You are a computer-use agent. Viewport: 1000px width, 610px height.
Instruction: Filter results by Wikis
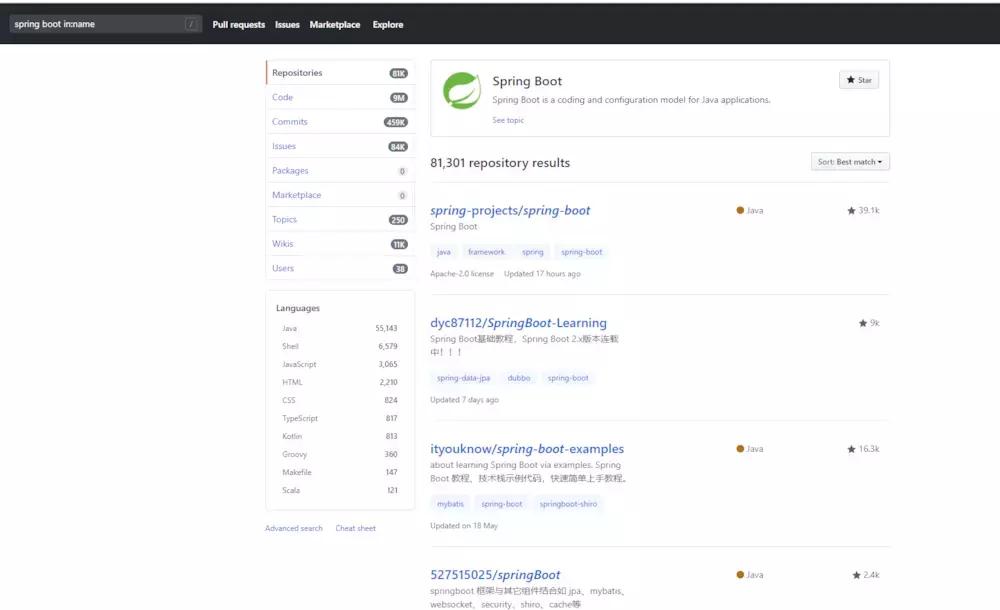pyautogui.click(x=282, y=243)
